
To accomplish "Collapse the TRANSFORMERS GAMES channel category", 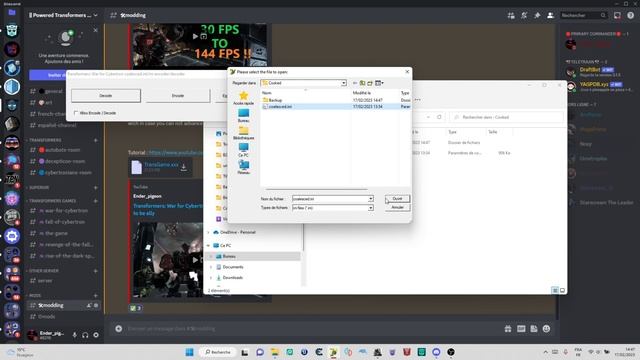I will (52, 201).
